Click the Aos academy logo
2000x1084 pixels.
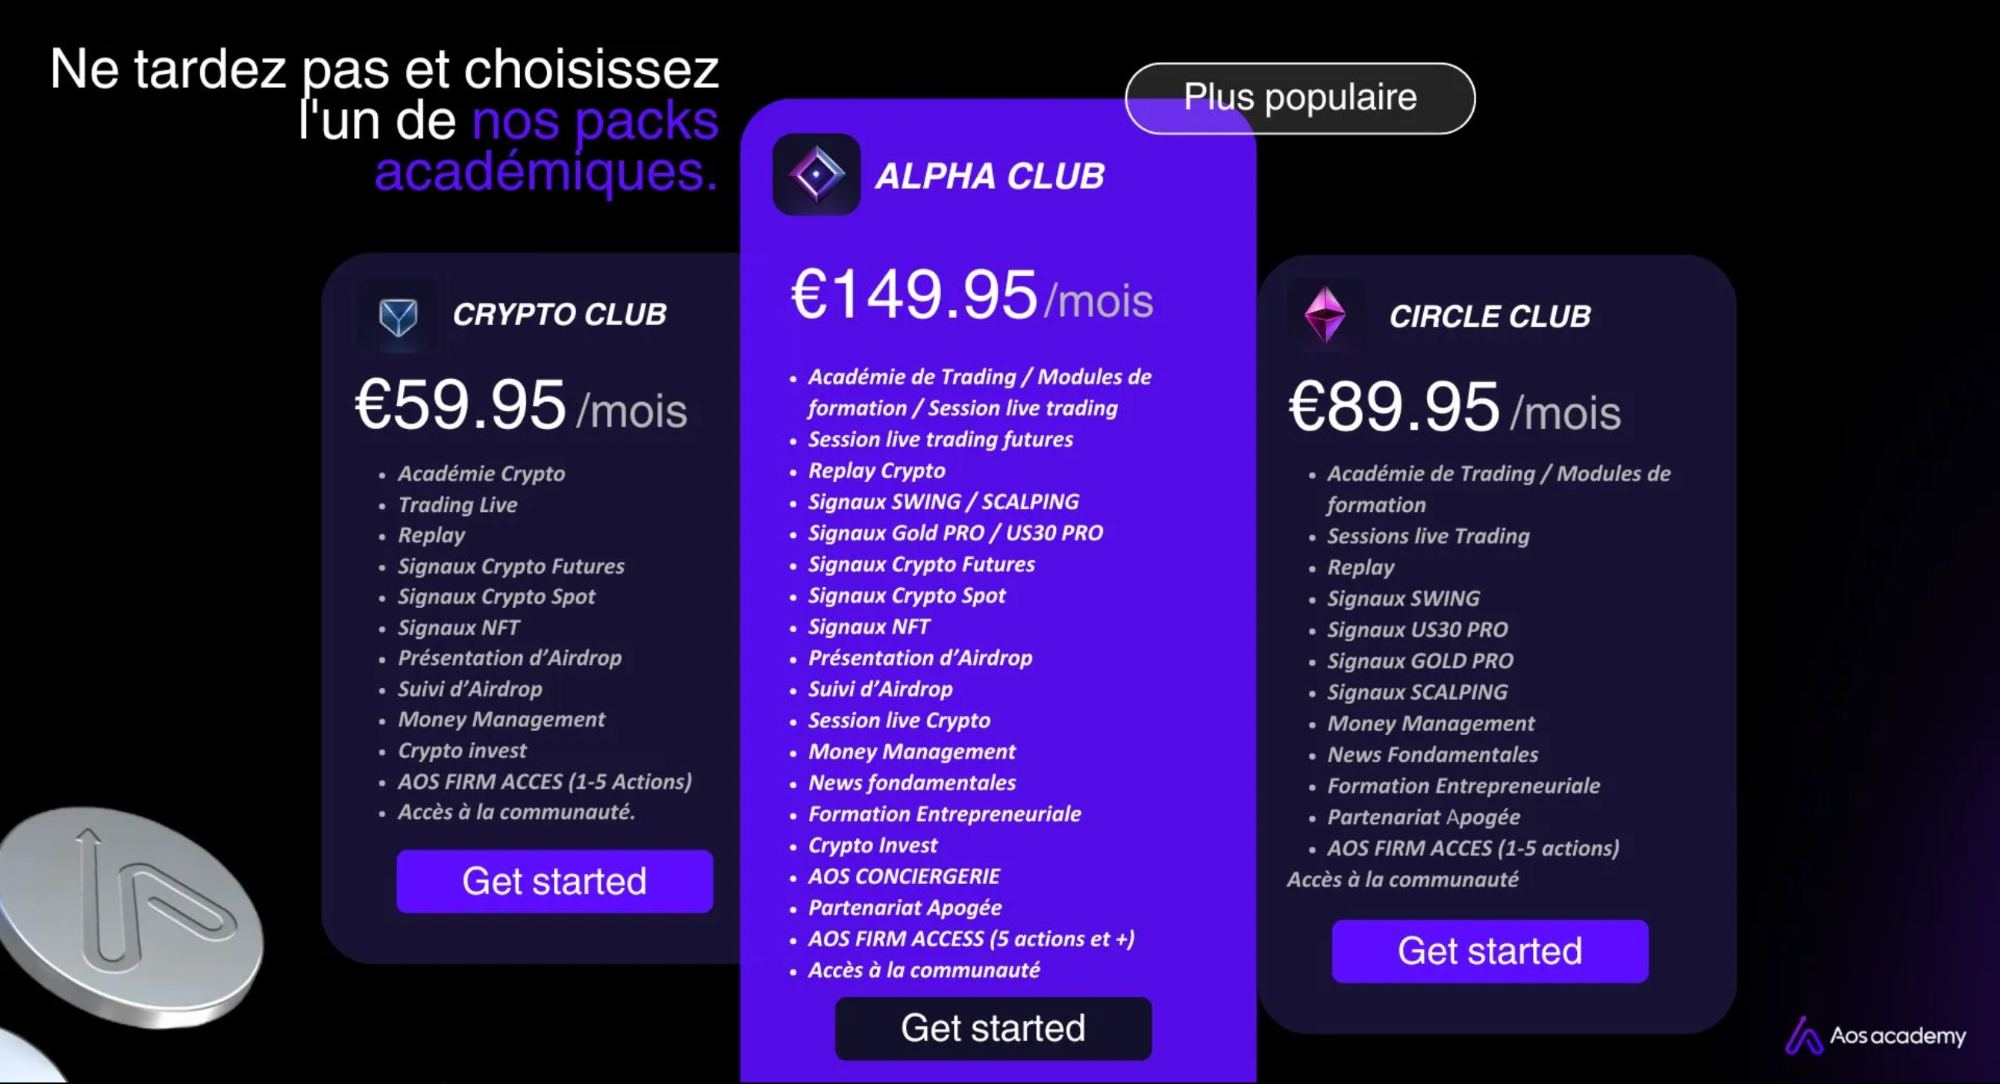(x=1876, y=1035)
